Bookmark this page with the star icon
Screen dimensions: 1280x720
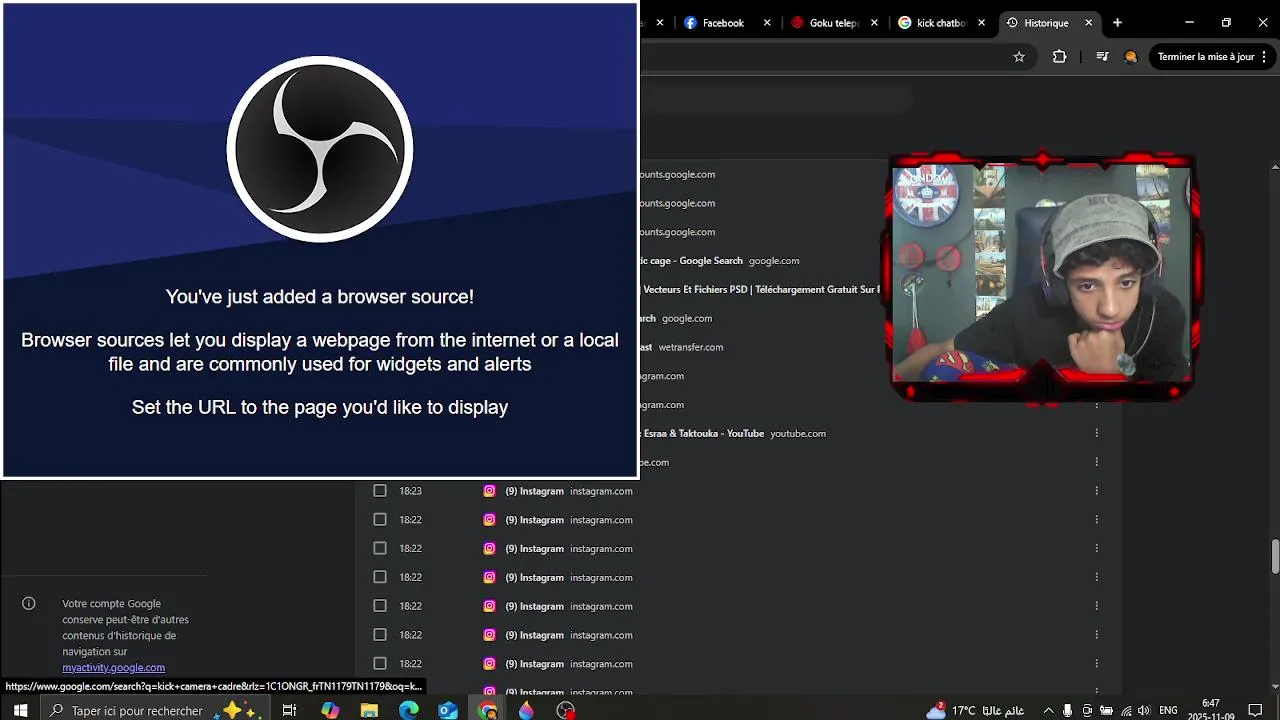[1019, 57]
